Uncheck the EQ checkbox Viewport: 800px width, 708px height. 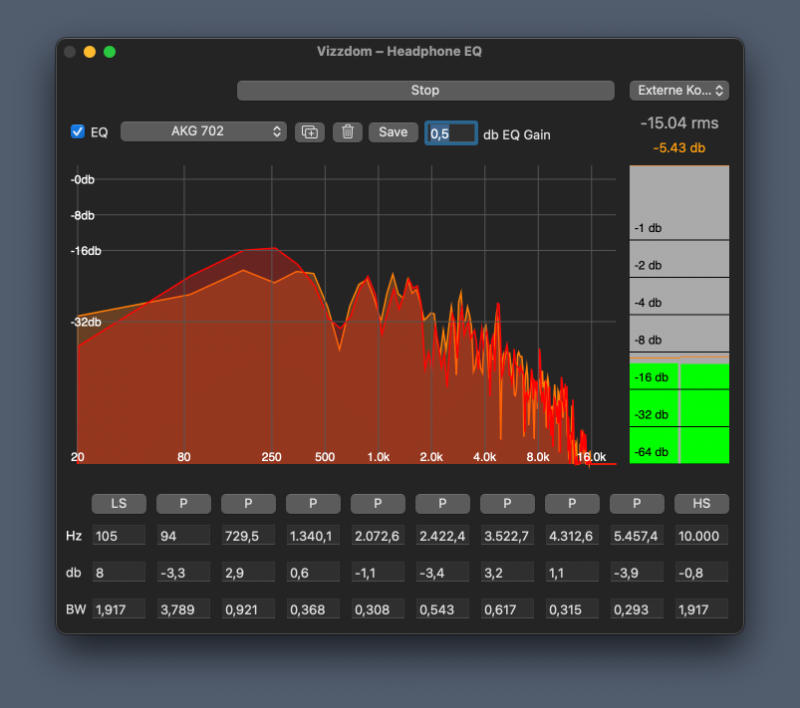[78, 132]
